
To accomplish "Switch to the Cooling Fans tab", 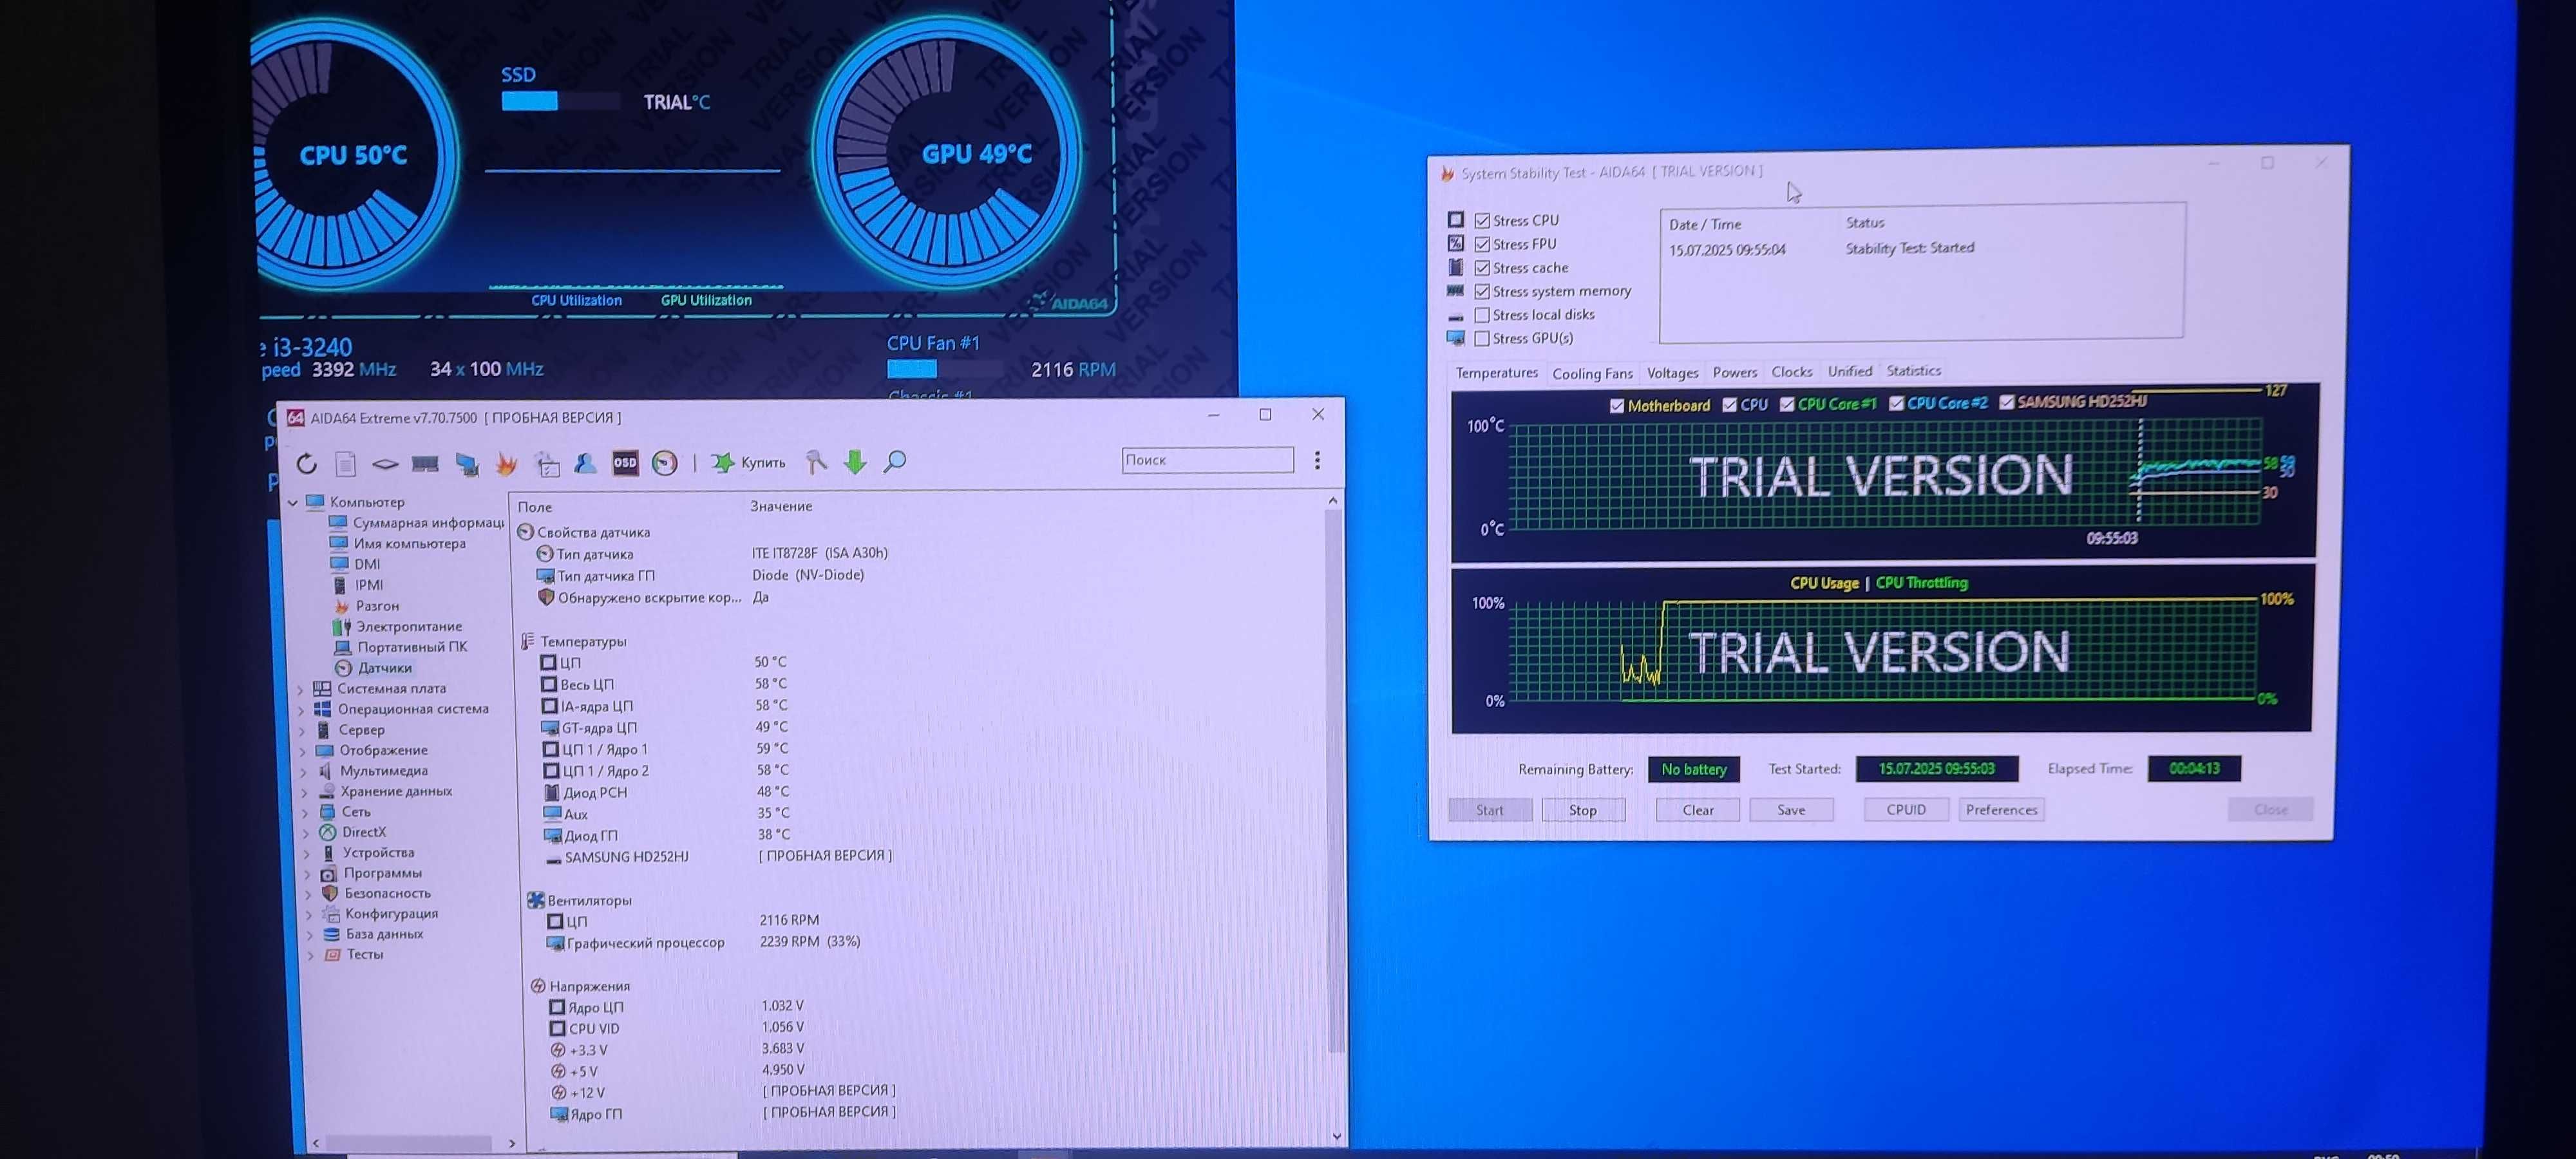I will (x=1592, y=373).
